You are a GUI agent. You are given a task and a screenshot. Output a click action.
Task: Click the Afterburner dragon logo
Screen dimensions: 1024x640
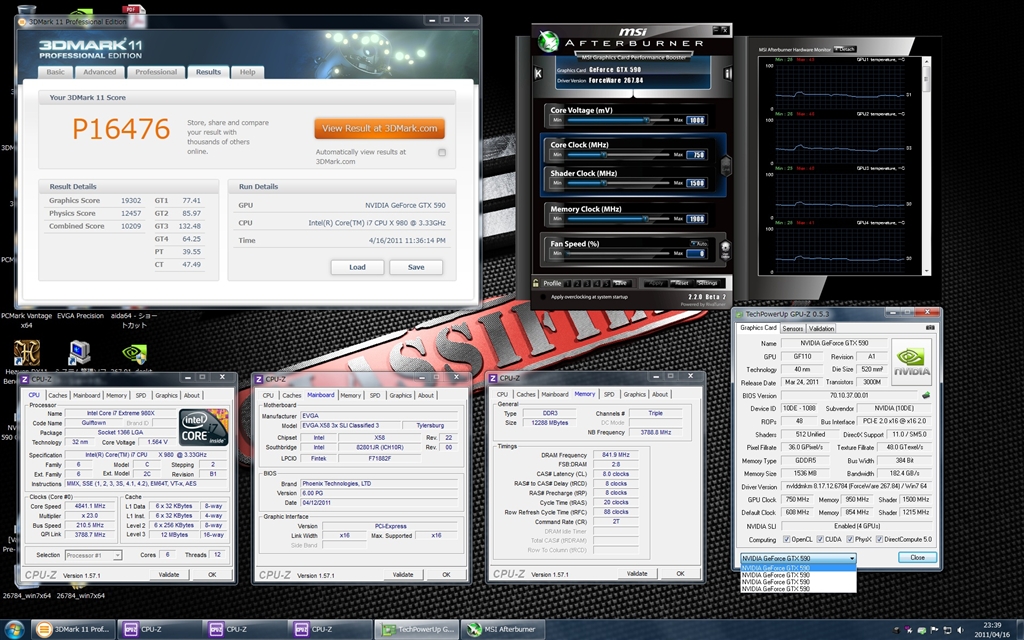(x=548, y=42)
